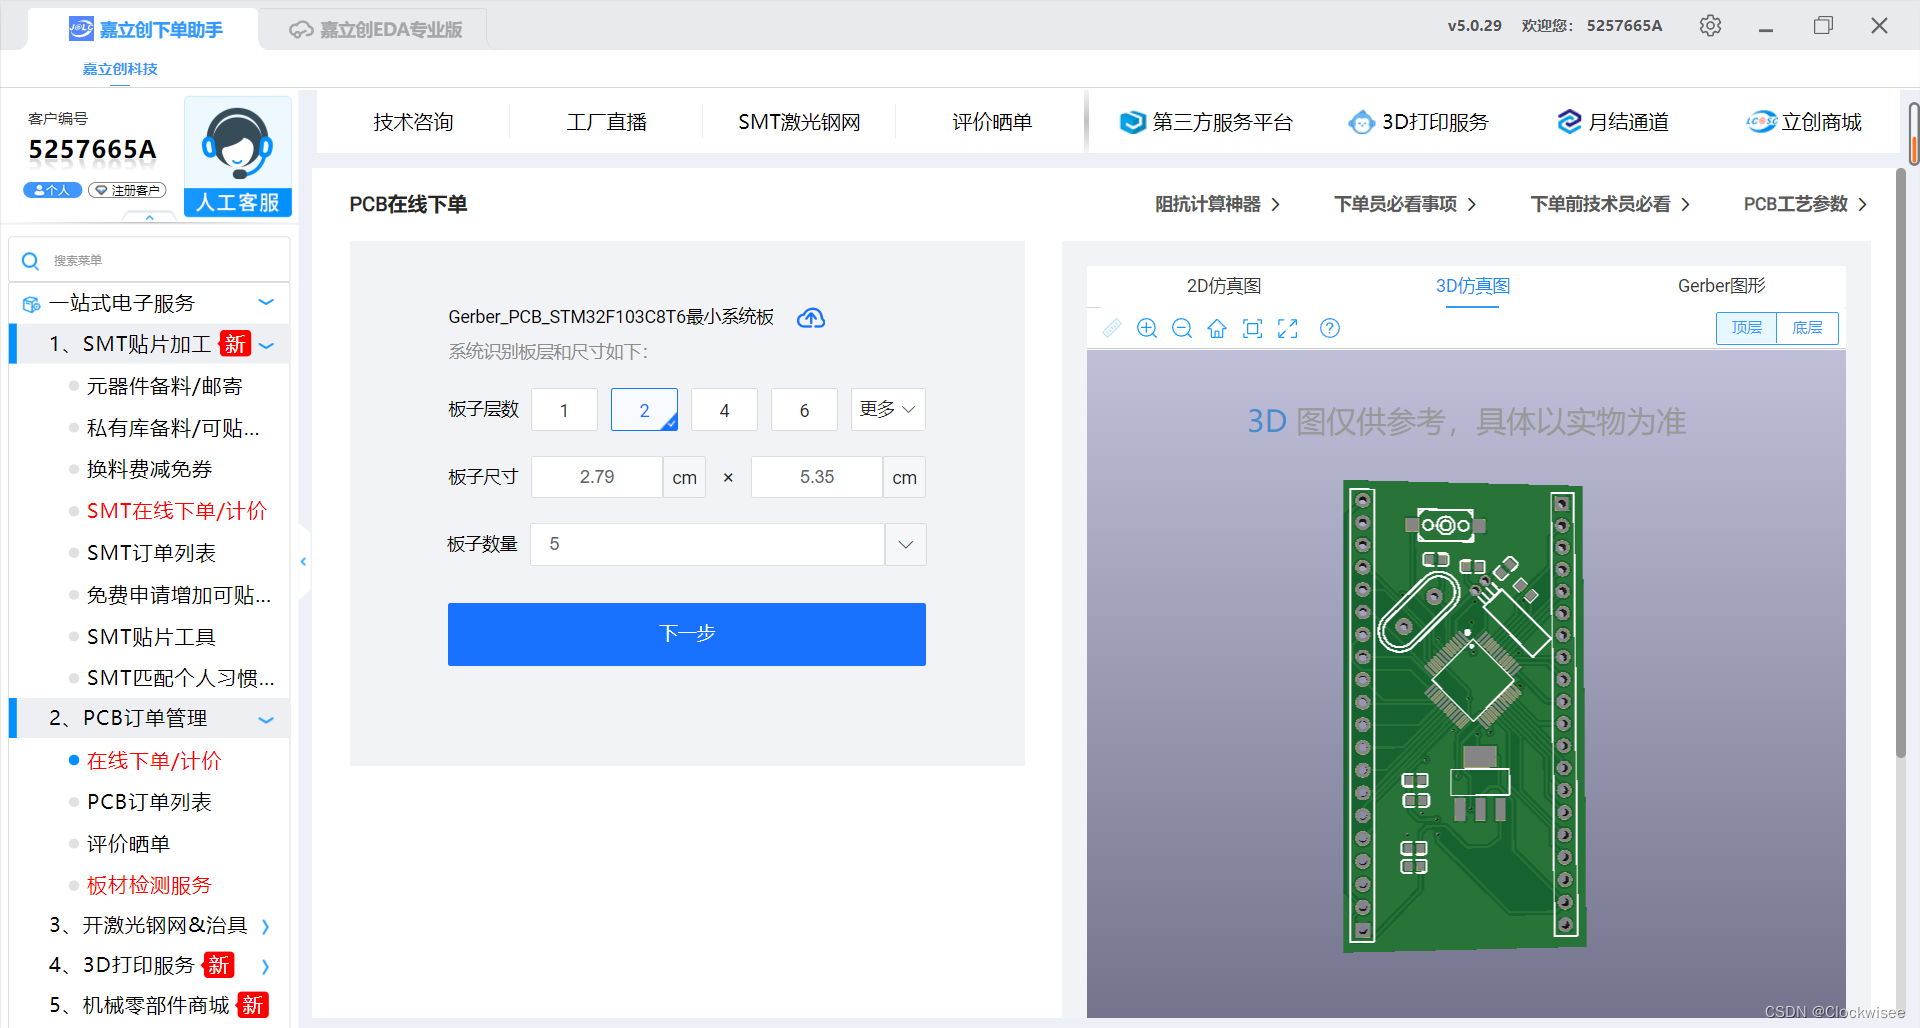Show the 底层 bottom layer view

coord(1807,328)
